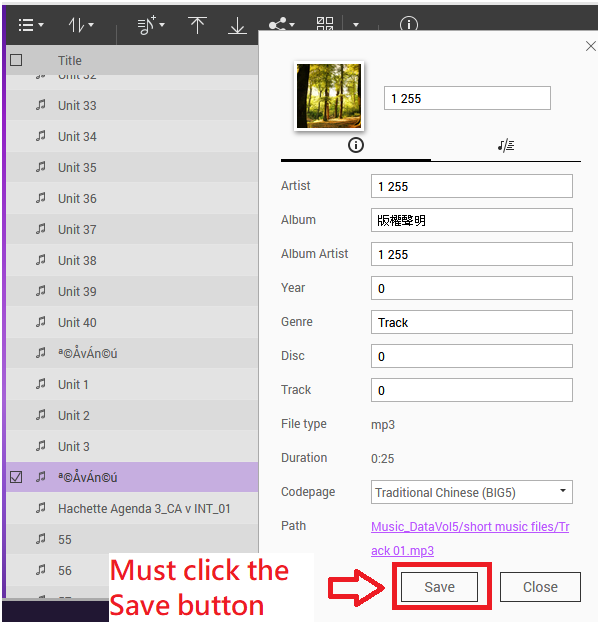The height and width of the screenshot is (624, 600).
Task: Select the Unit 1 track
Action: (x=132, y=384)
